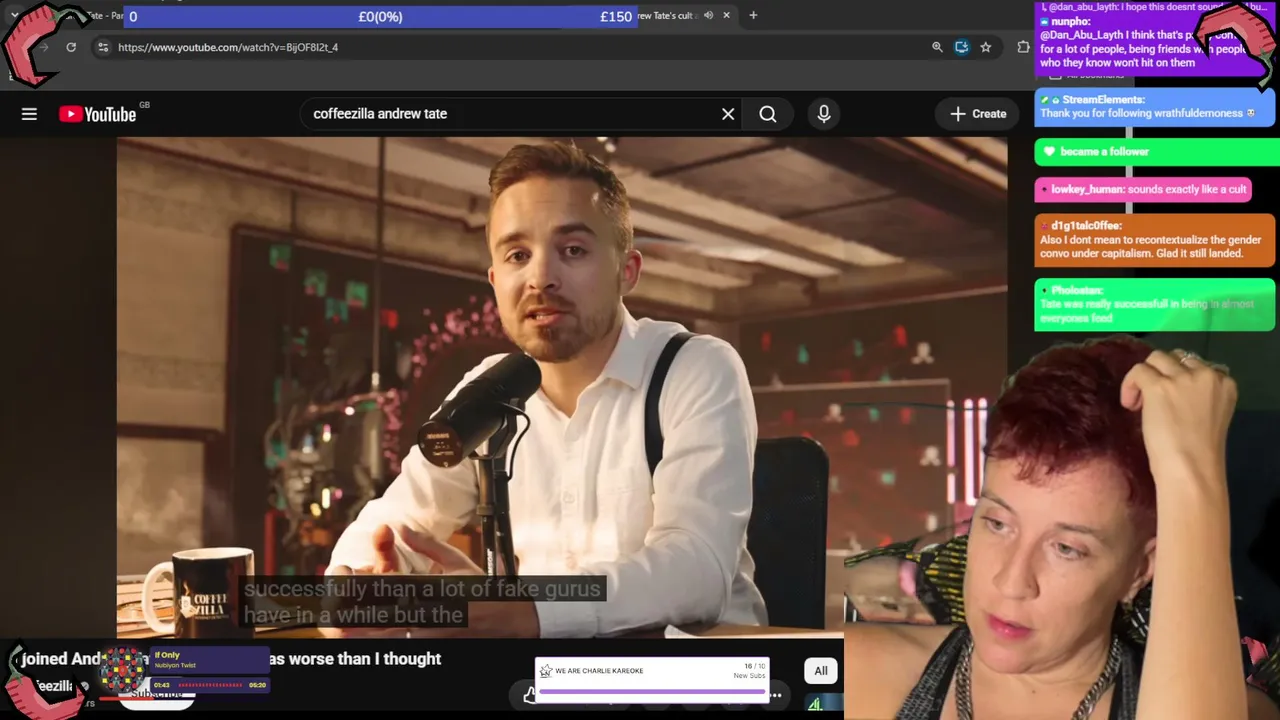Open the browser extensions puzzle icon
This screenshot has width=1280, height=720.
pos(1023,47)
